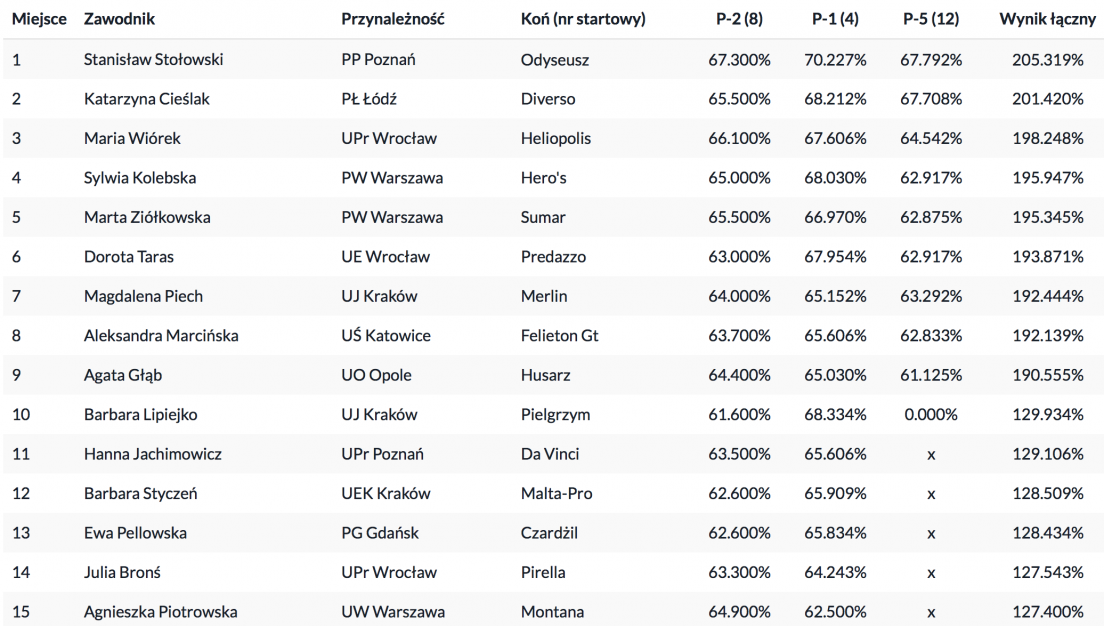Viewport: 1104px width, 626px height.
Task: Select the UJ Kraków cell for Magdalena Piech
Action: pyautogui.click(x=379, y=296)
